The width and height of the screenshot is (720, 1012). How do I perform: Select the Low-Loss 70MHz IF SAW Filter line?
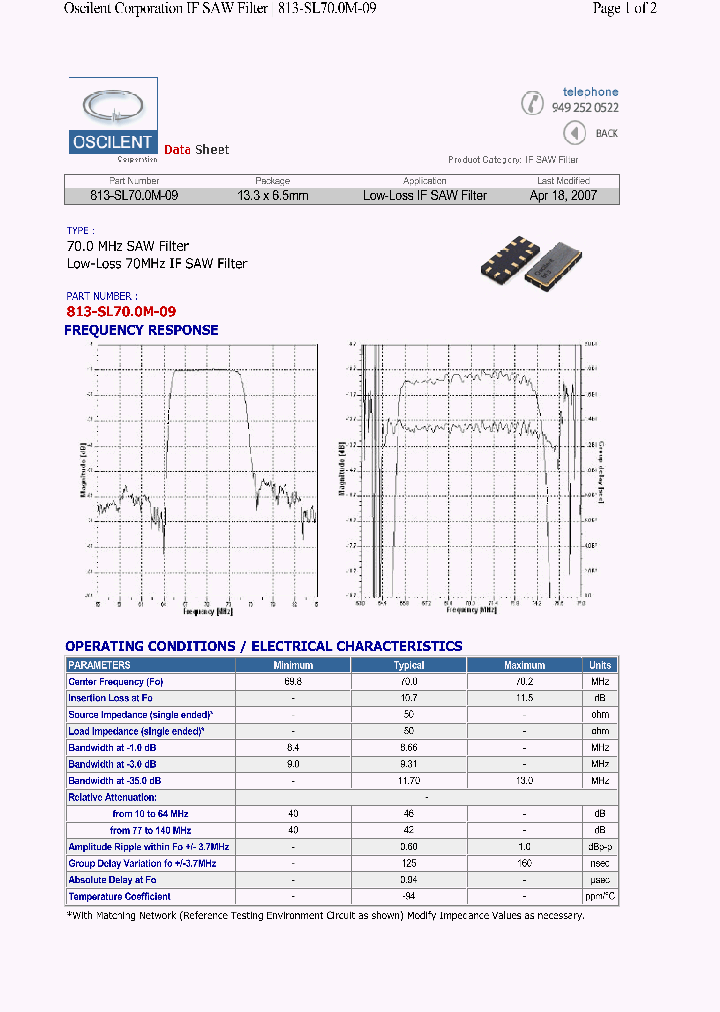point(157,263)
